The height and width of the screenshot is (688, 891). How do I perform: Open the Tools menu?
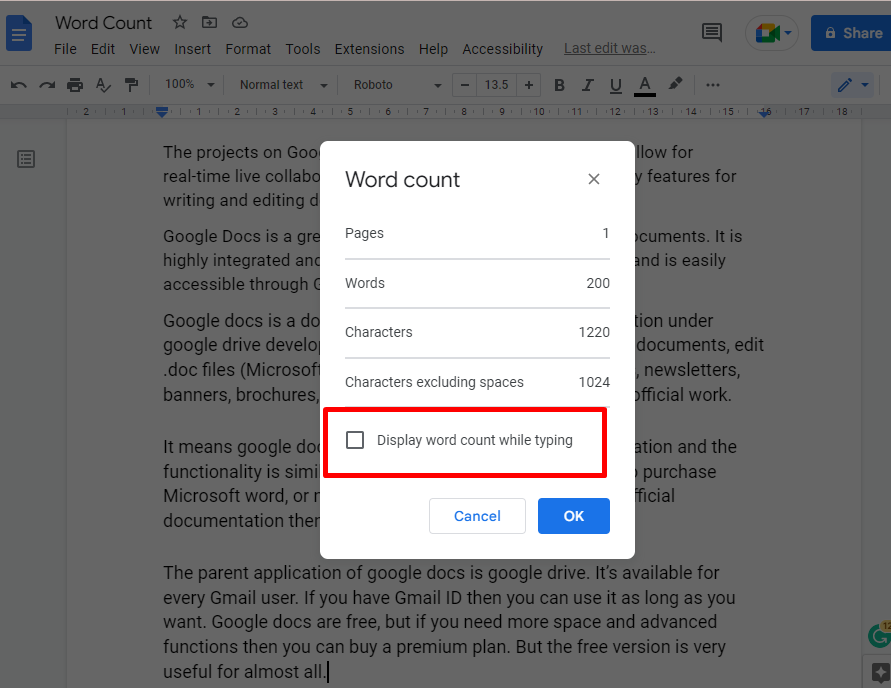(303, 49)
